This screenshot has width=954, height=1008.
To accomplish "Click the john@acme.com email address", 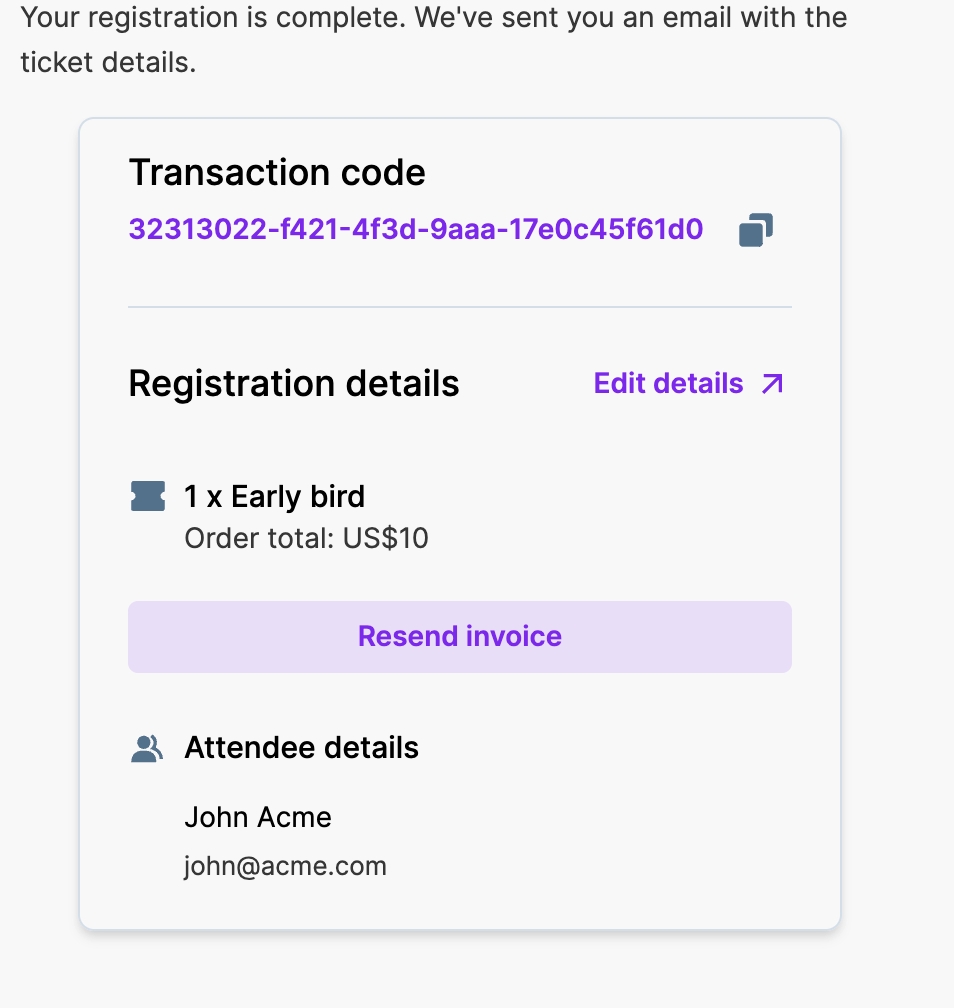I will pos(285,866).
